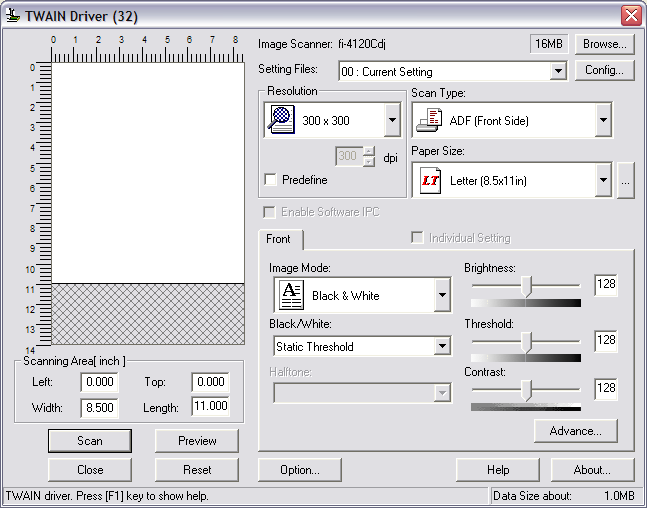Image resolution: width=647 pixels, height=508 pixels.
Task: Open the disabled Halftone dropdown
Action: (442, 393)
